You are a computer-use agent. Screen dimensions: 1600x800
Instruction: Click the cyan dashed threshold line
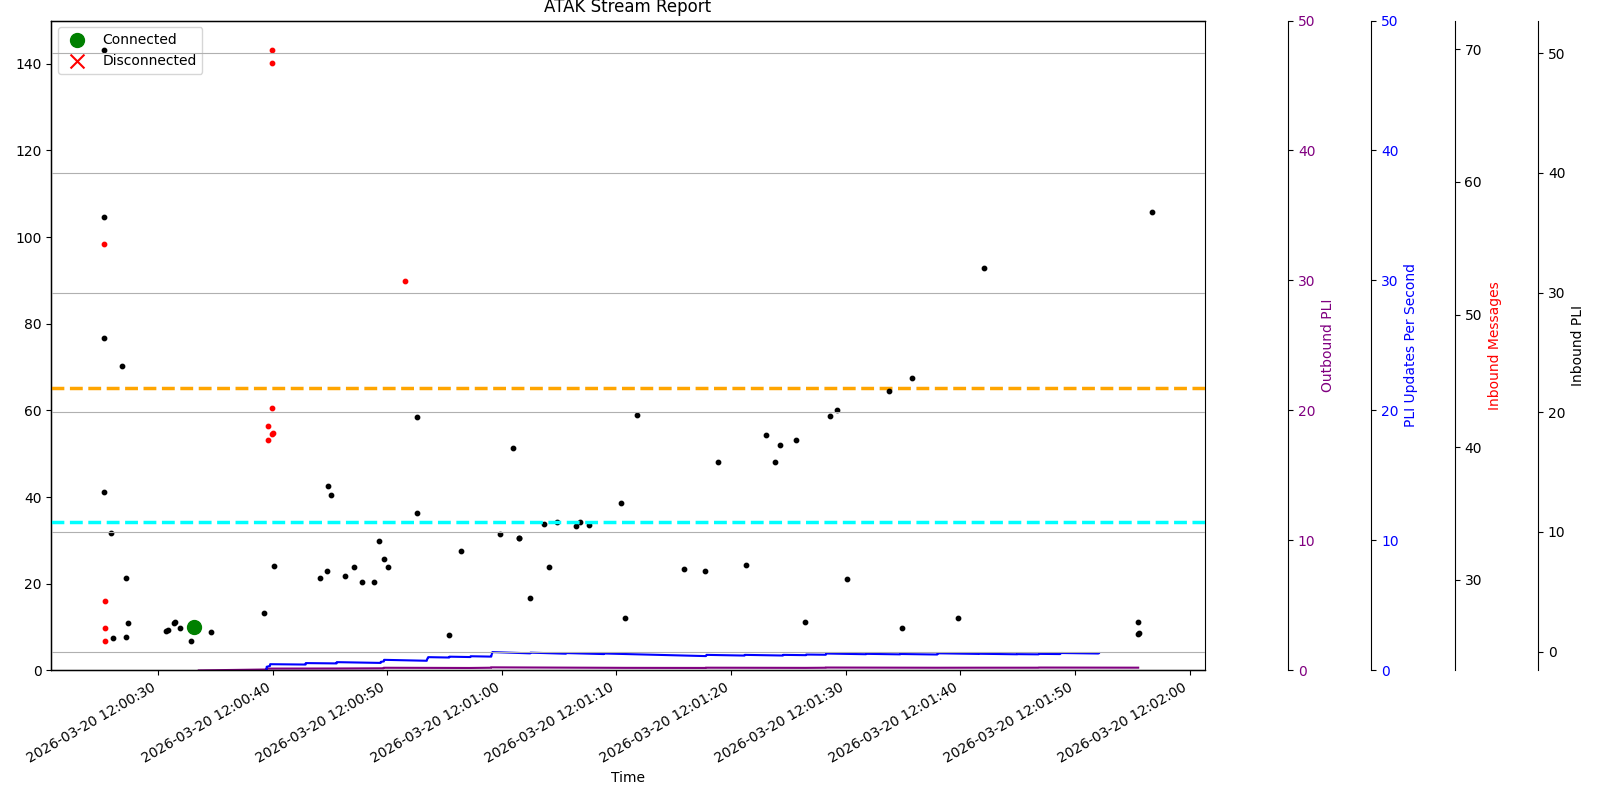[x=700, y=522]
